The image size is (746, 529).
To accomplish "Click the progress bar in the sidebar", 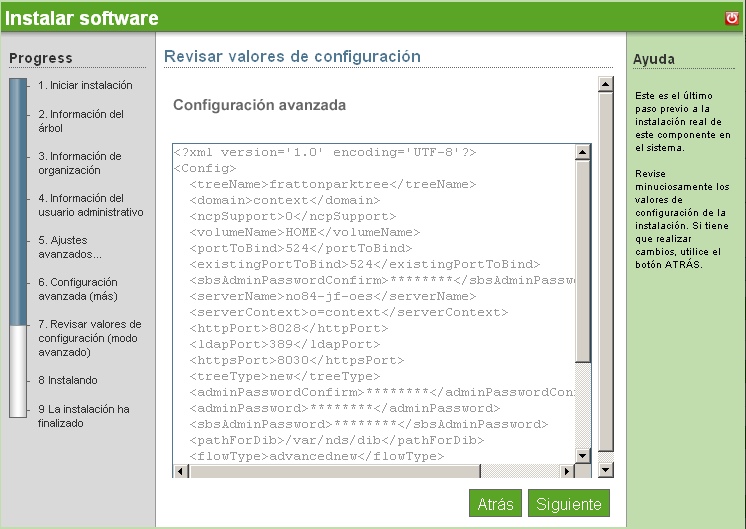I will pyautogui.click(x=18, y=248).
